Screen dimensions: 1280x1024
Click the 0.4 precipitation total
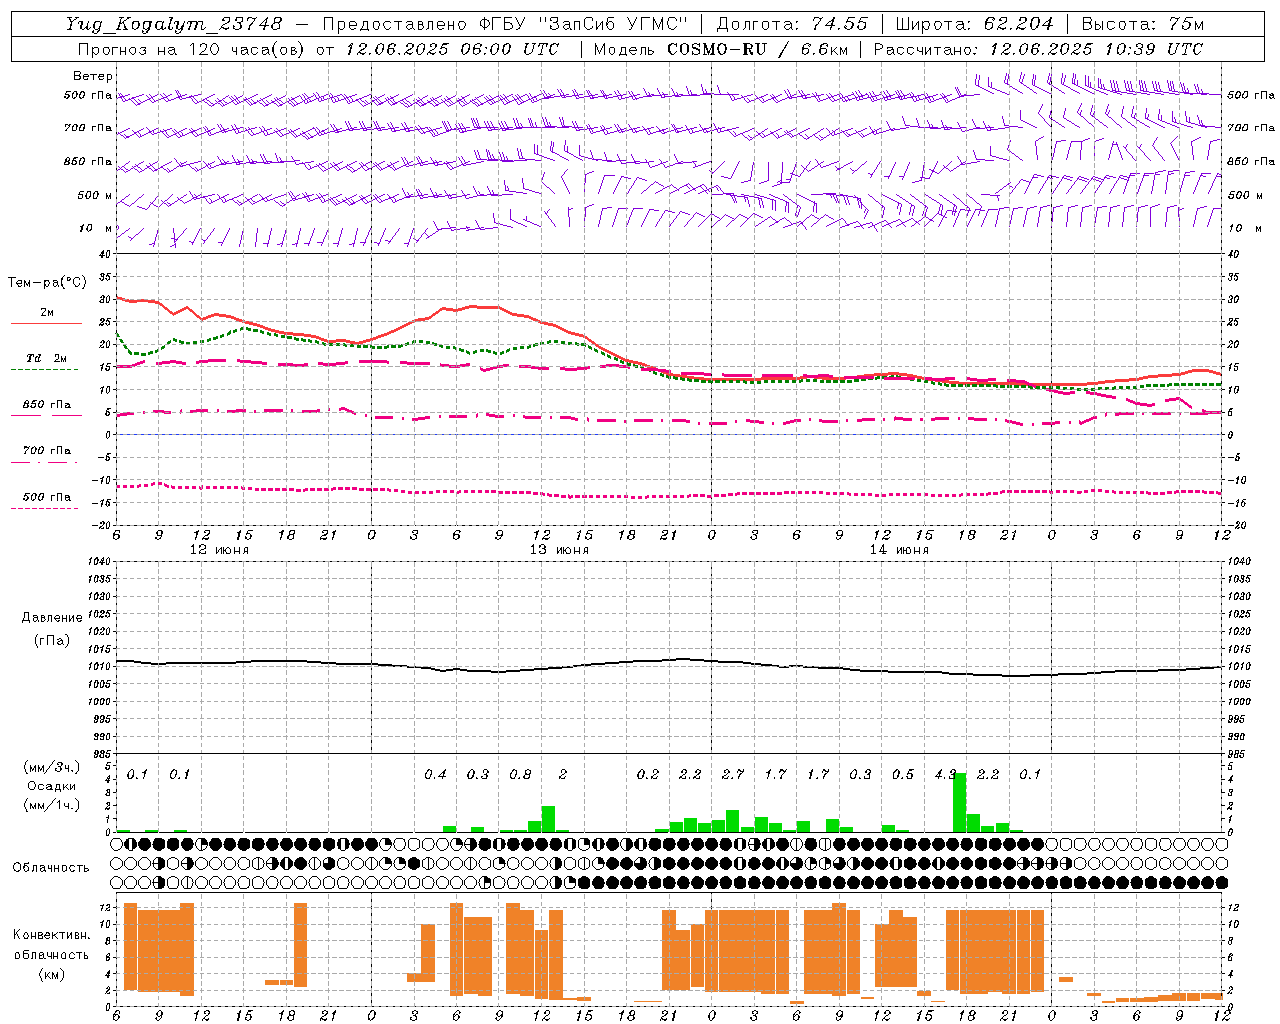click(x=435, y=774)
